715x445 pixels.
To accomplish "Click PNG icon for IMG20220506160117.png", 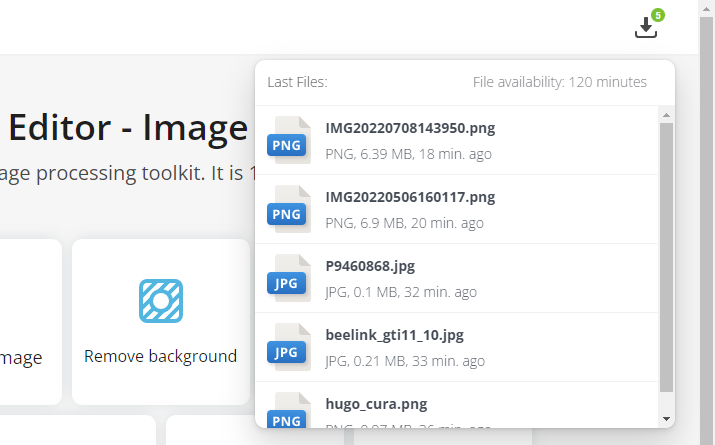I will (289, 209).
